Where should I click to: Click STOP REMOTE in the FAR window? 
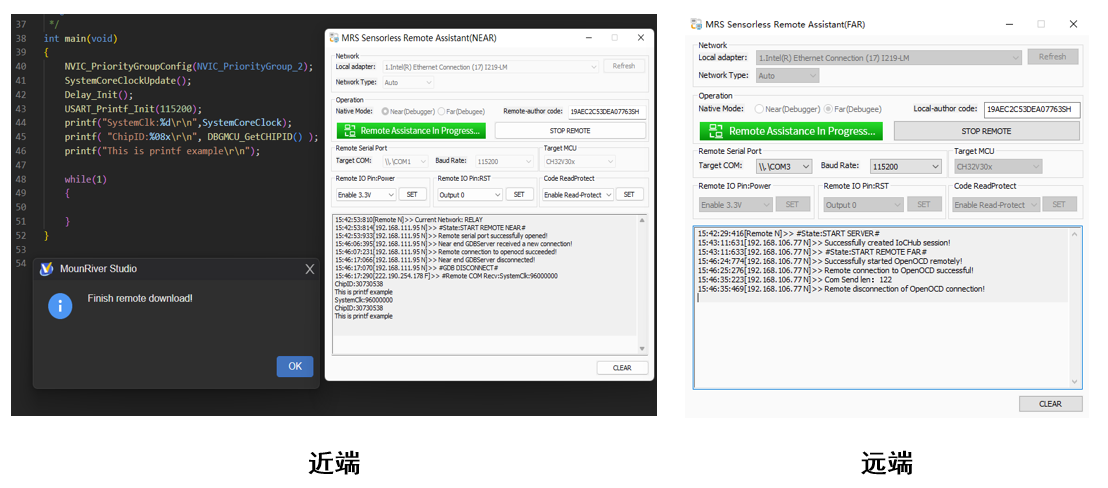986,131
